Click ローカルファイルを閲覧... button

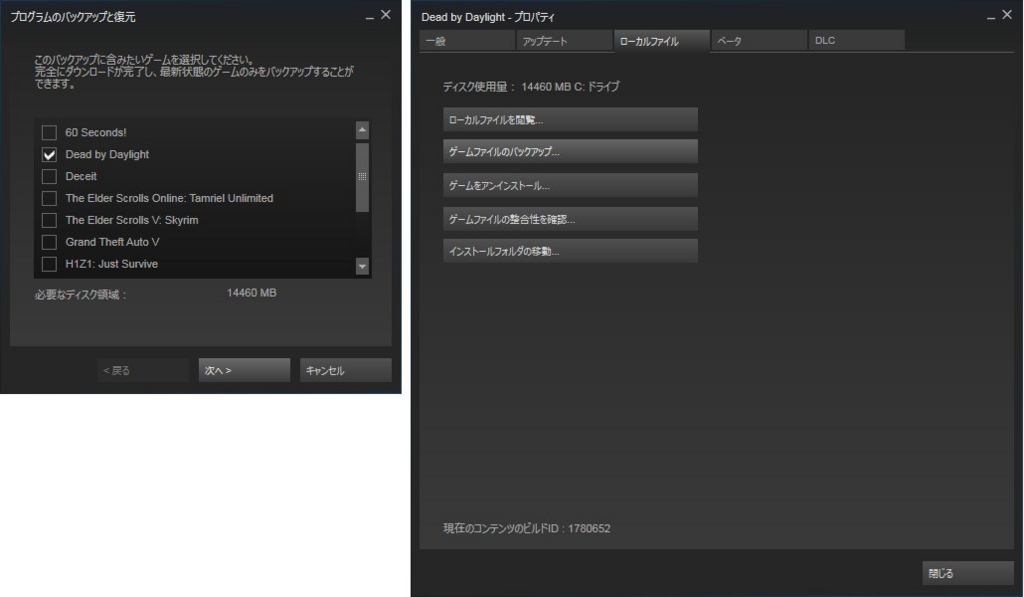point(570,120)
